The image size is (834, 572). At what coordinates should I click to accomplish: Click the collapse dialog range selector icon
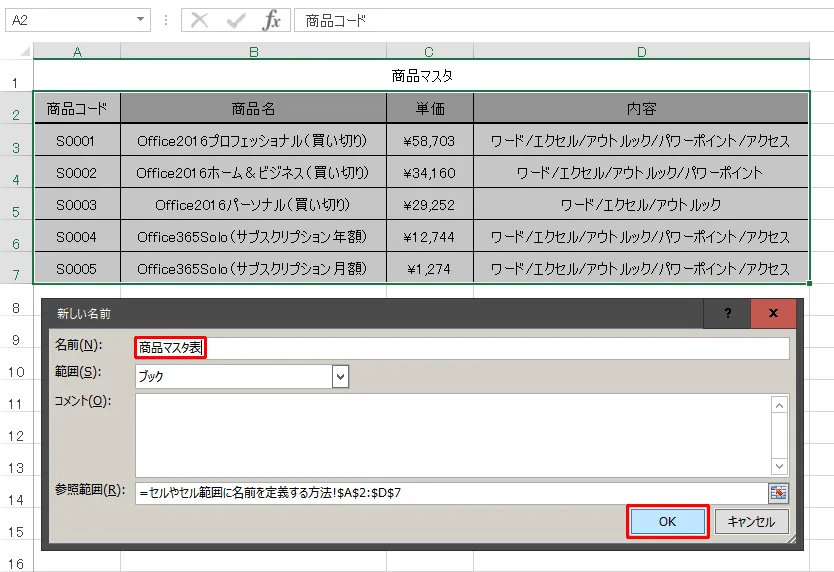pyautogui.click(x=778, y=493)
